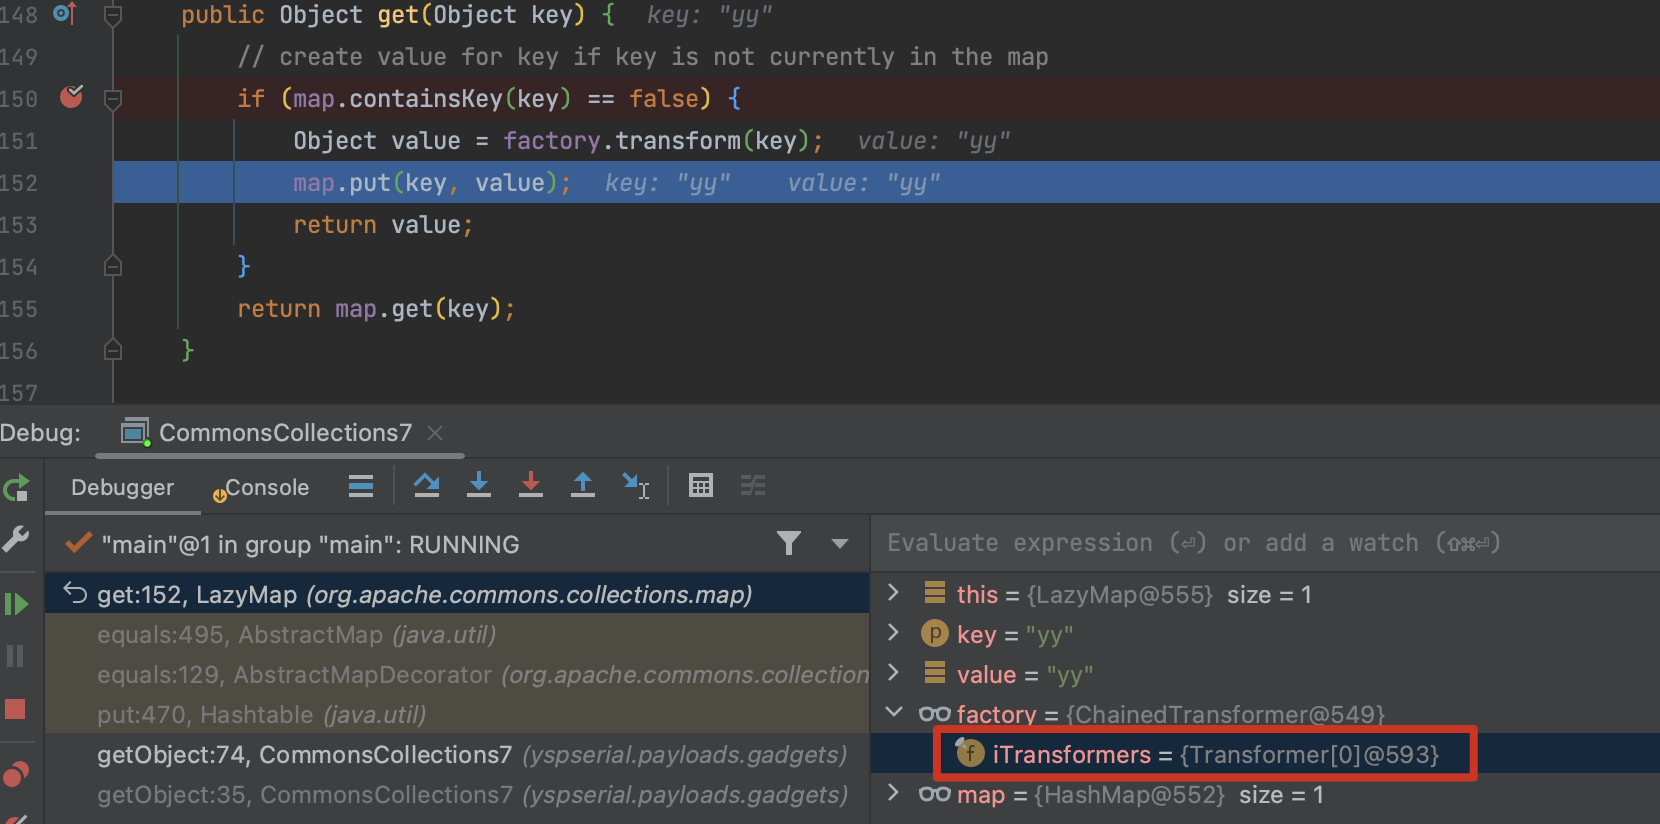Click the 'return value;' statement on line 153
Image resolution: width=1660 pixels, height=824 pixels.
383,224
